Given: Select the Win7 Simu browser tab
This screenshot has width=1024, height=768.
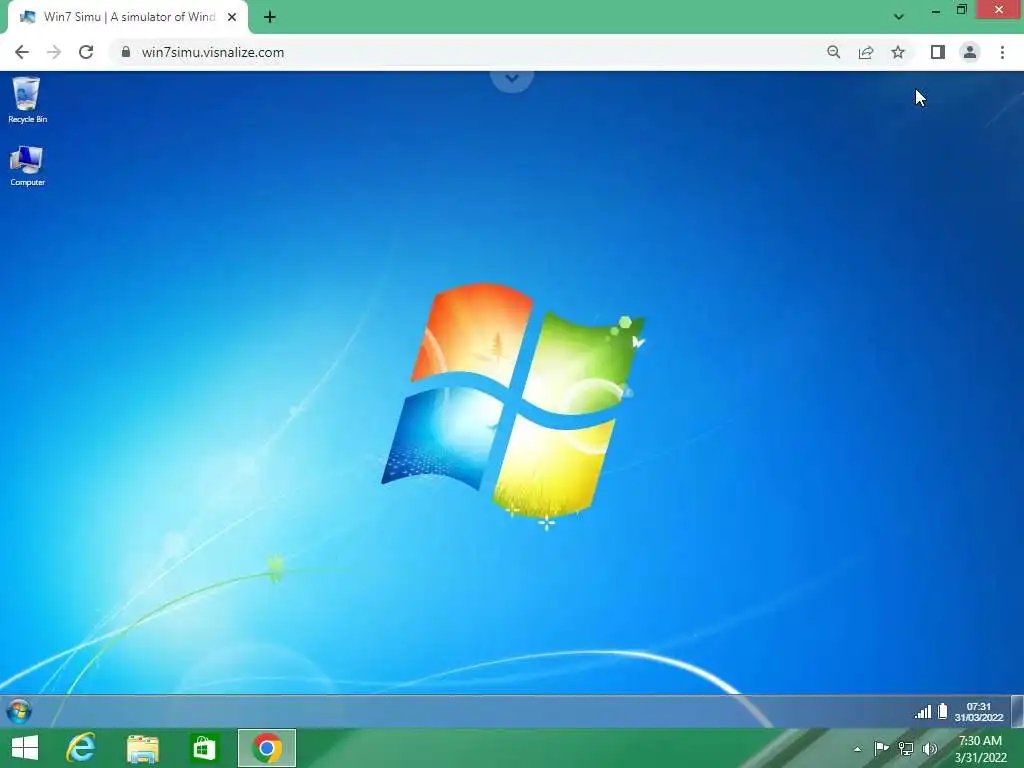Looking at the screenshot, I should (128, 17).
